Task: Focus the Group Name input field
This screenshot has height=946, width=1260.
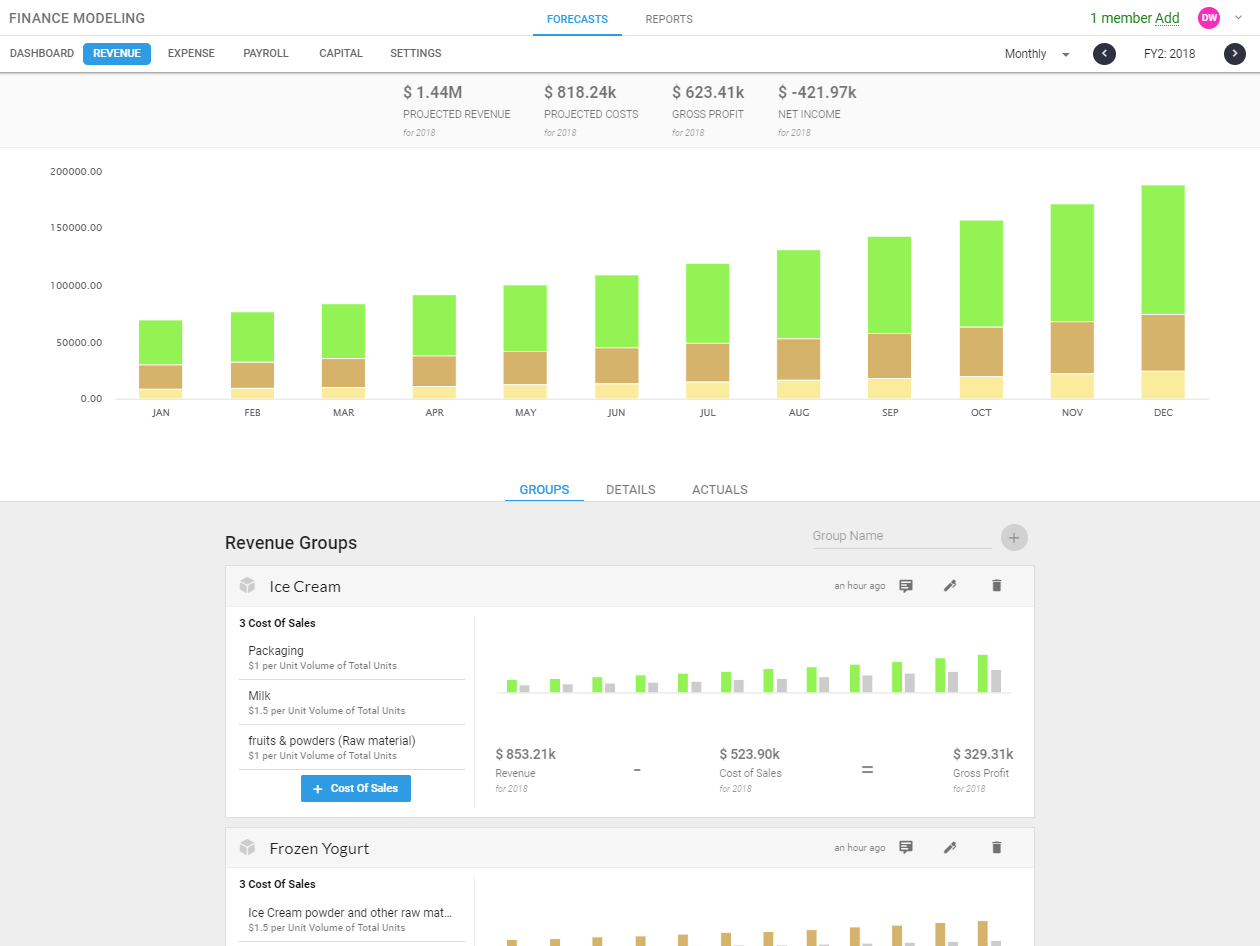Action: coord(900,536)
